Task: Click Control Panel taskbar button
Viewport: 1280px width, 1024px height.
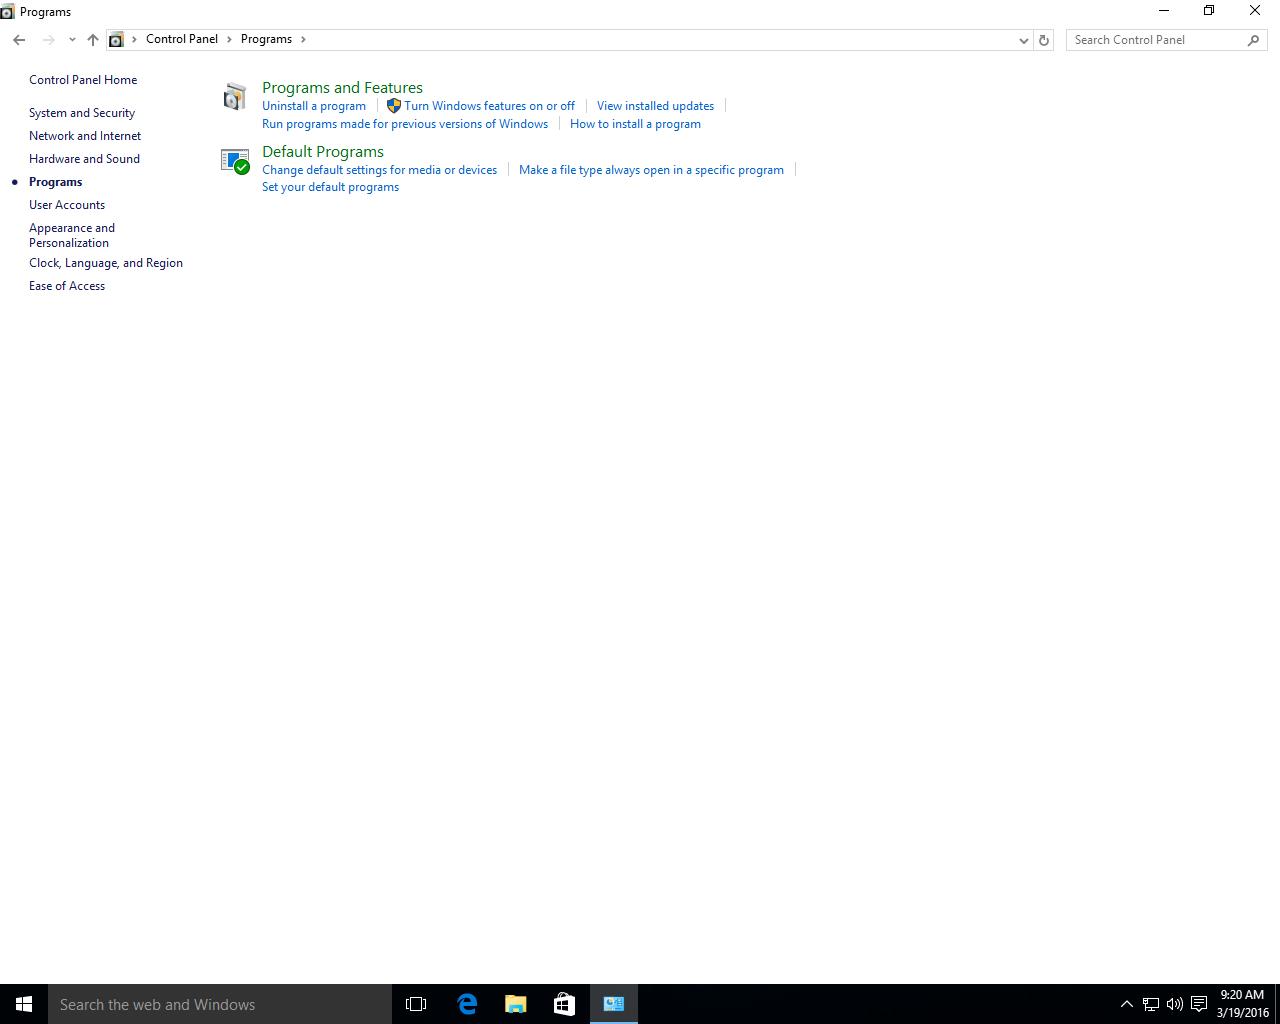Action: coord(614,1004)
